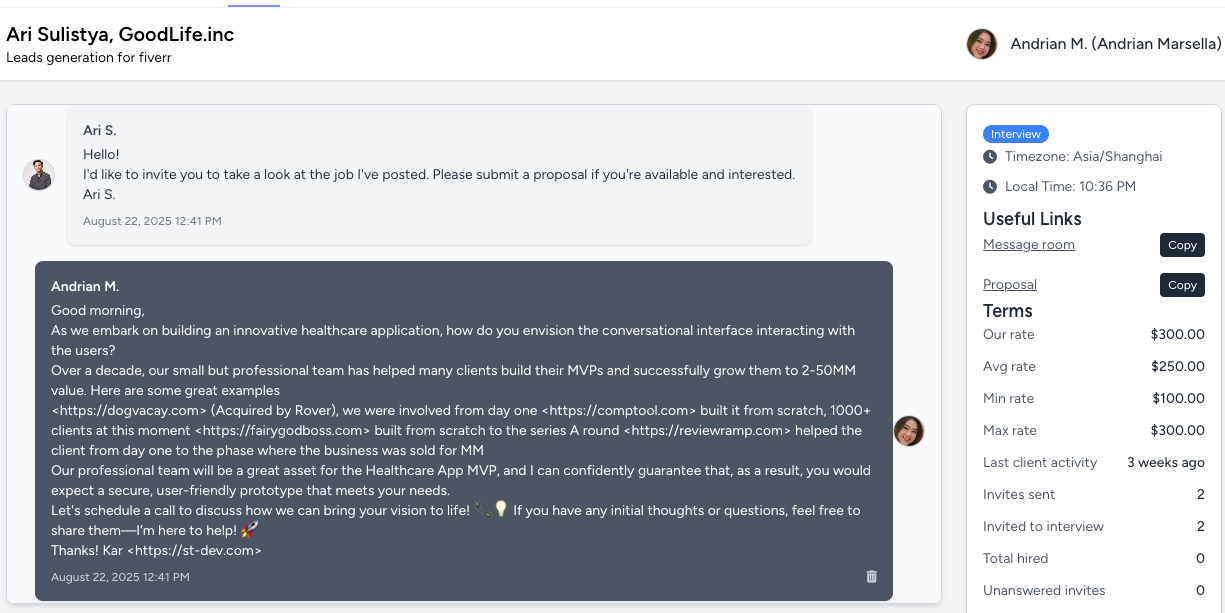Screen dimensions: 1225x613
Task: Open Andrian M.'s profile photo in header
Action: pos(982,44)
